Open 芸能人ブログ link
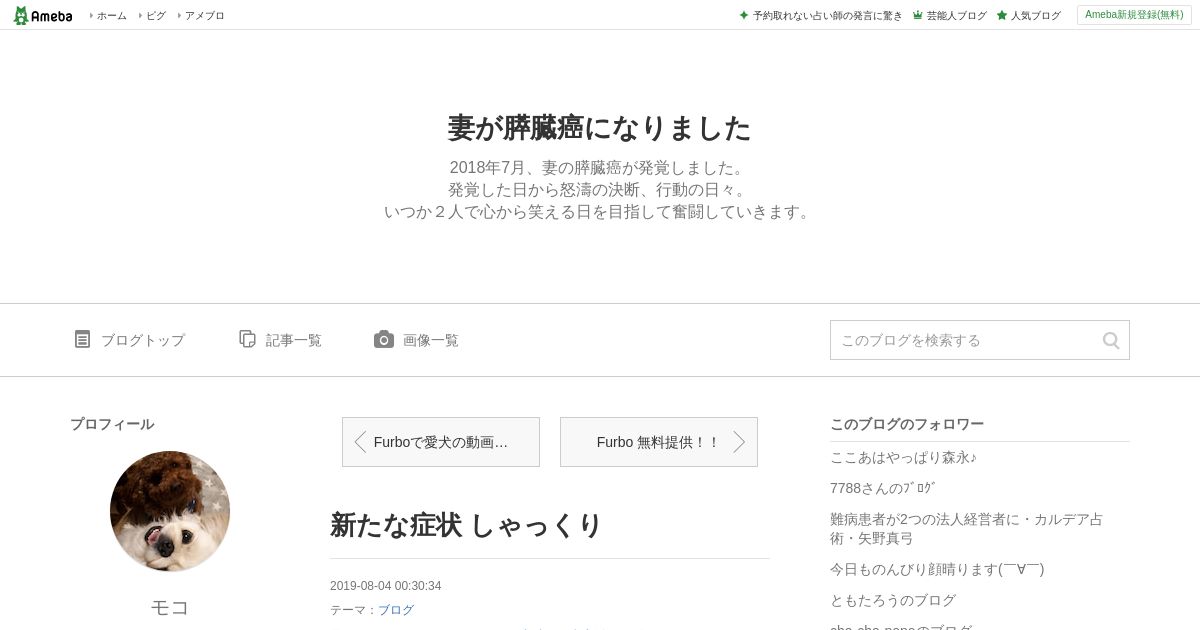This screenshot has height=630, width=1200. (x=956, y=16)
